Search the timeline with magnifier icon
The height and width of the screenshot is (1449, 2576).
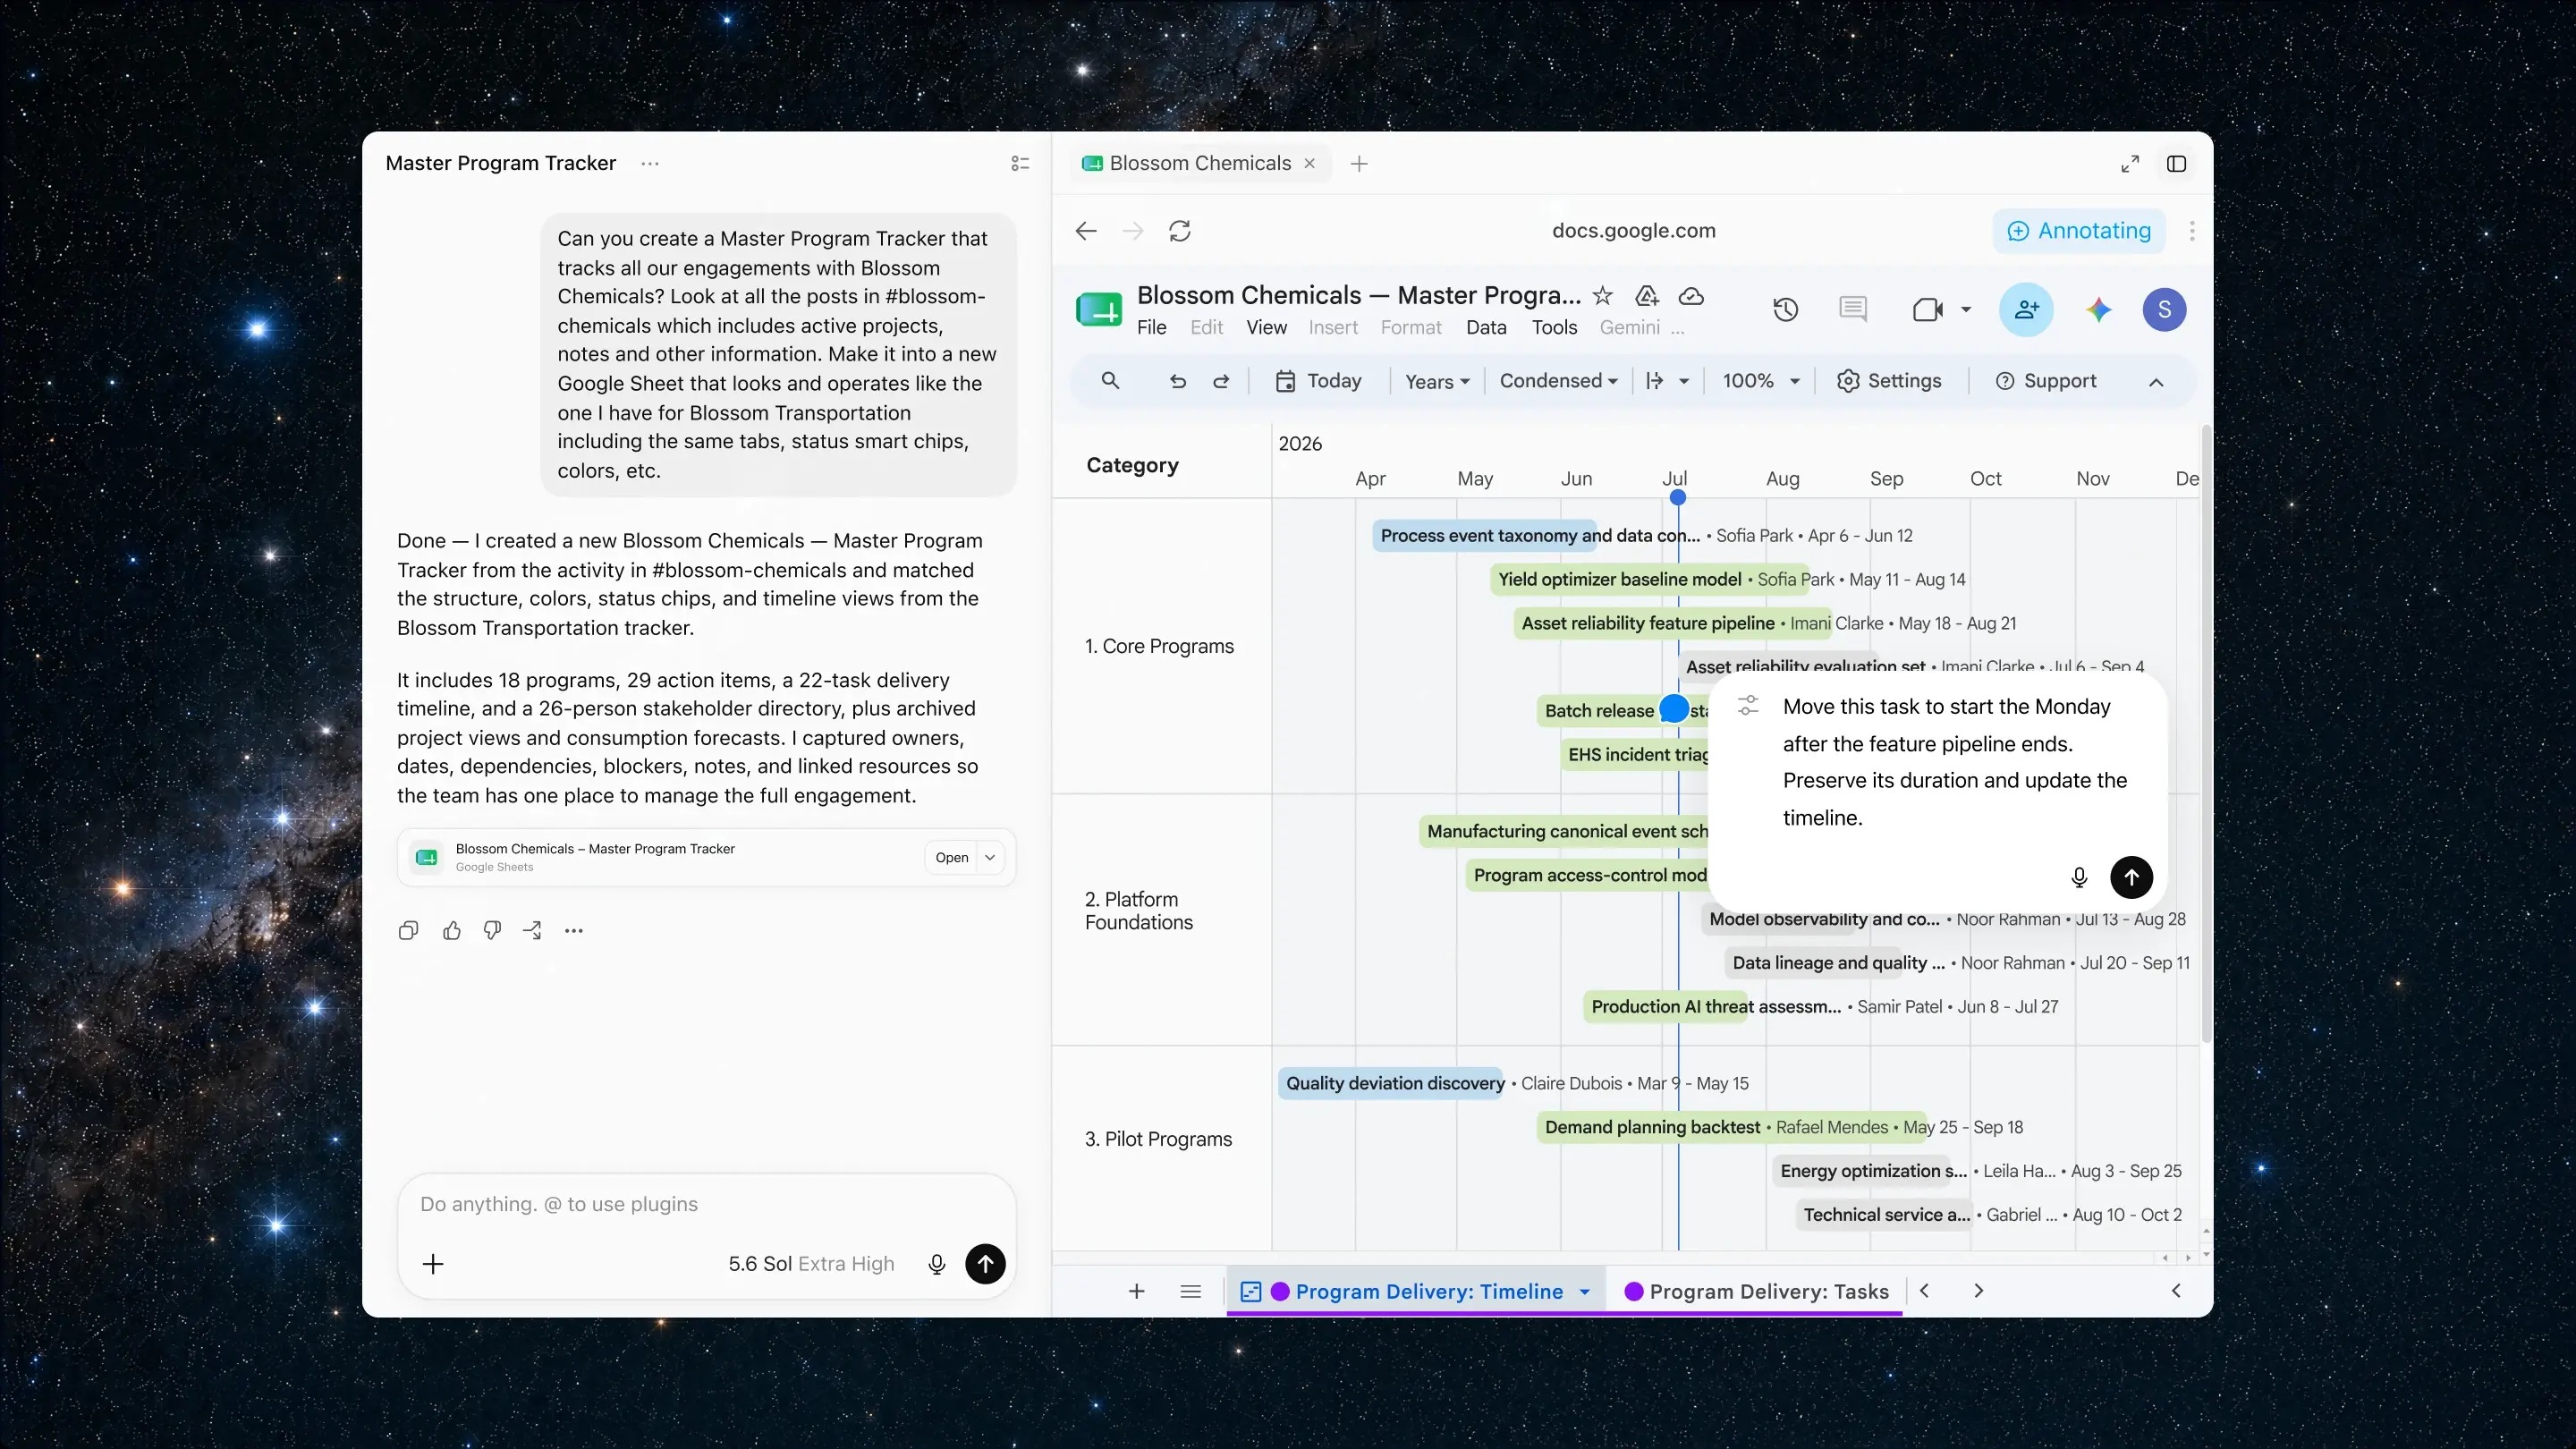tap(1110, 381)
